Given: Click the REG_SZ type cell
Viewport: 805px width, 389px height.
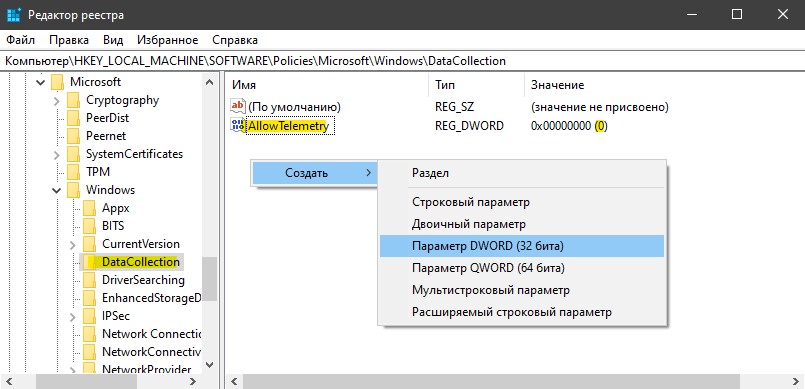Looking at the screenshot, I should 454,107.
